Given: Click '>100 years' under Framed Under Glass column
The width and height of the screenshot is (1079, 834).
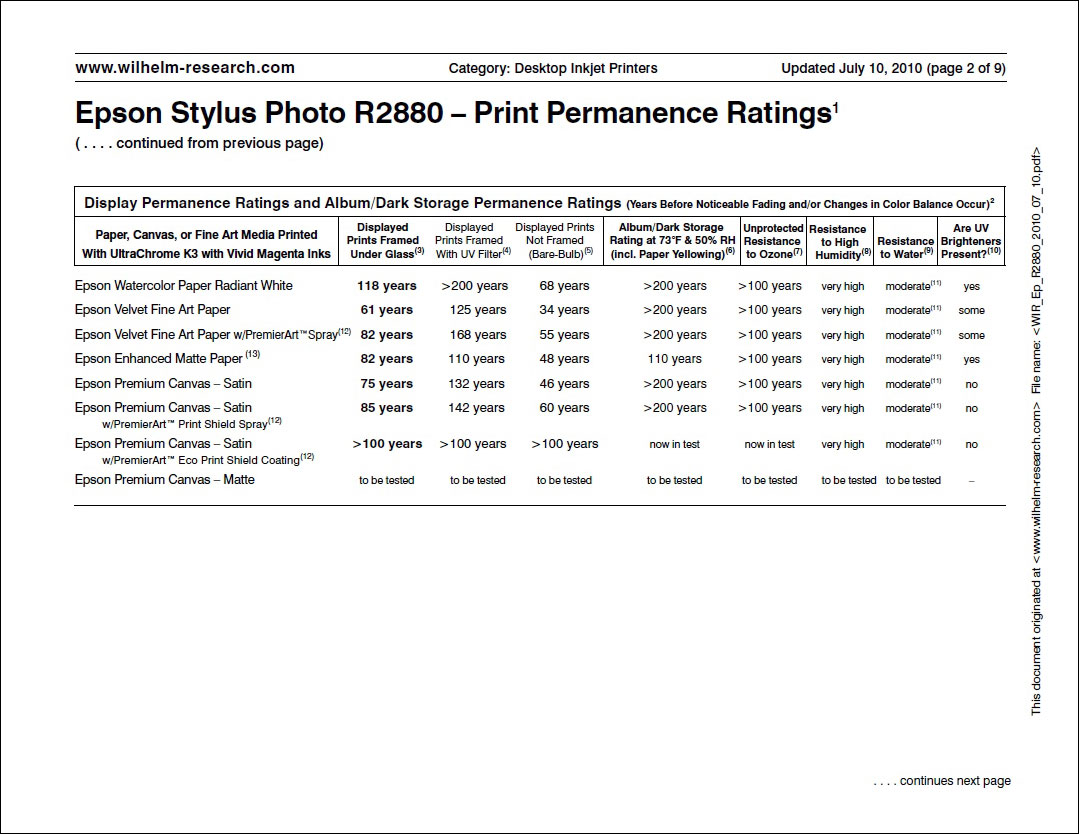Looking at the screenshot, I should point(387,444).
